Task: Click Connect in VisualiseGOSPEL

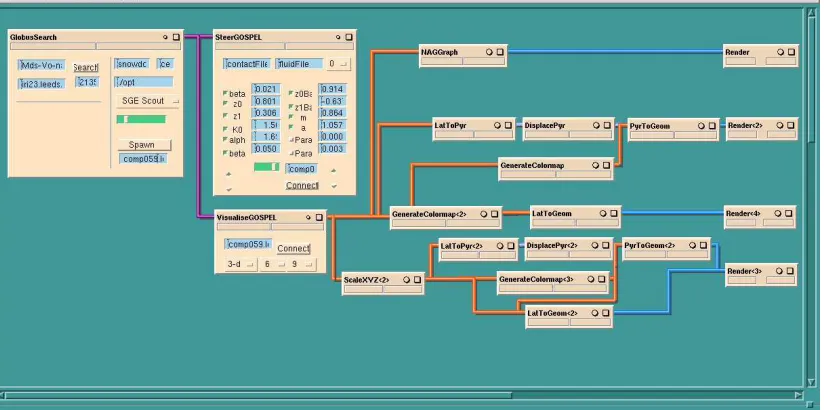Action: 293,248
